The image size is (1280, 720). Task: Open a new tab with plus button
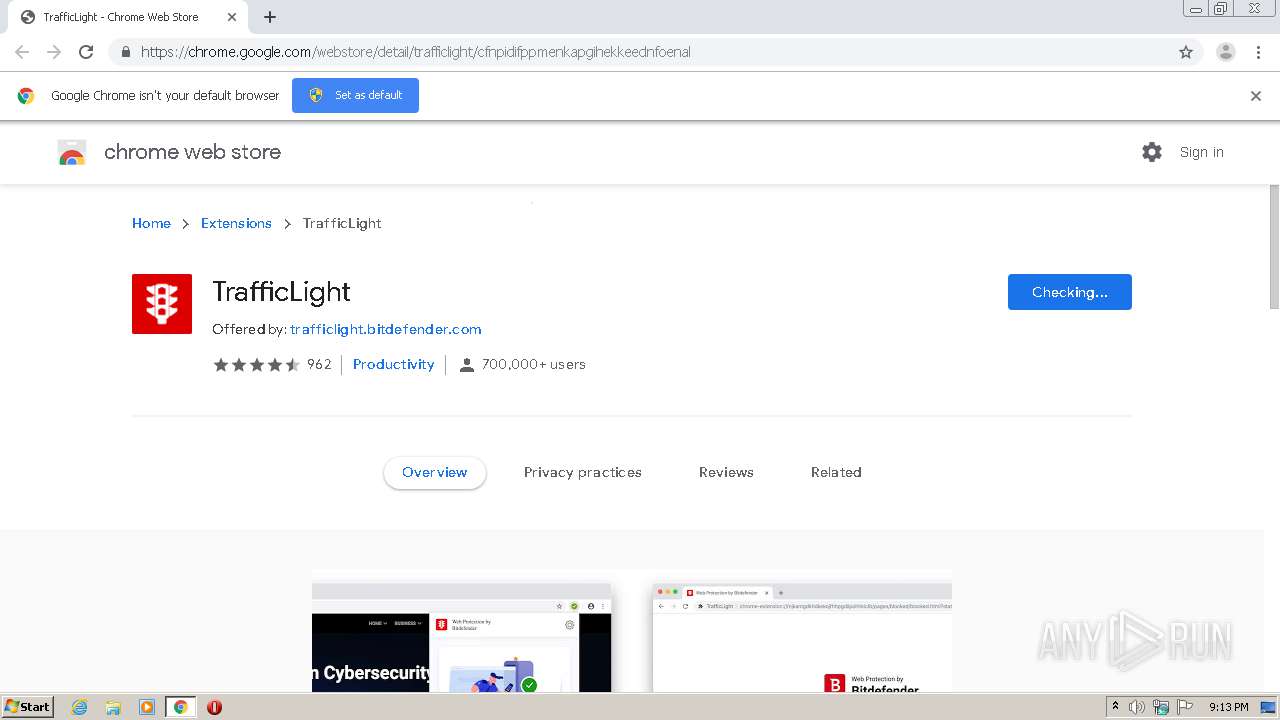tap(270, 17)
